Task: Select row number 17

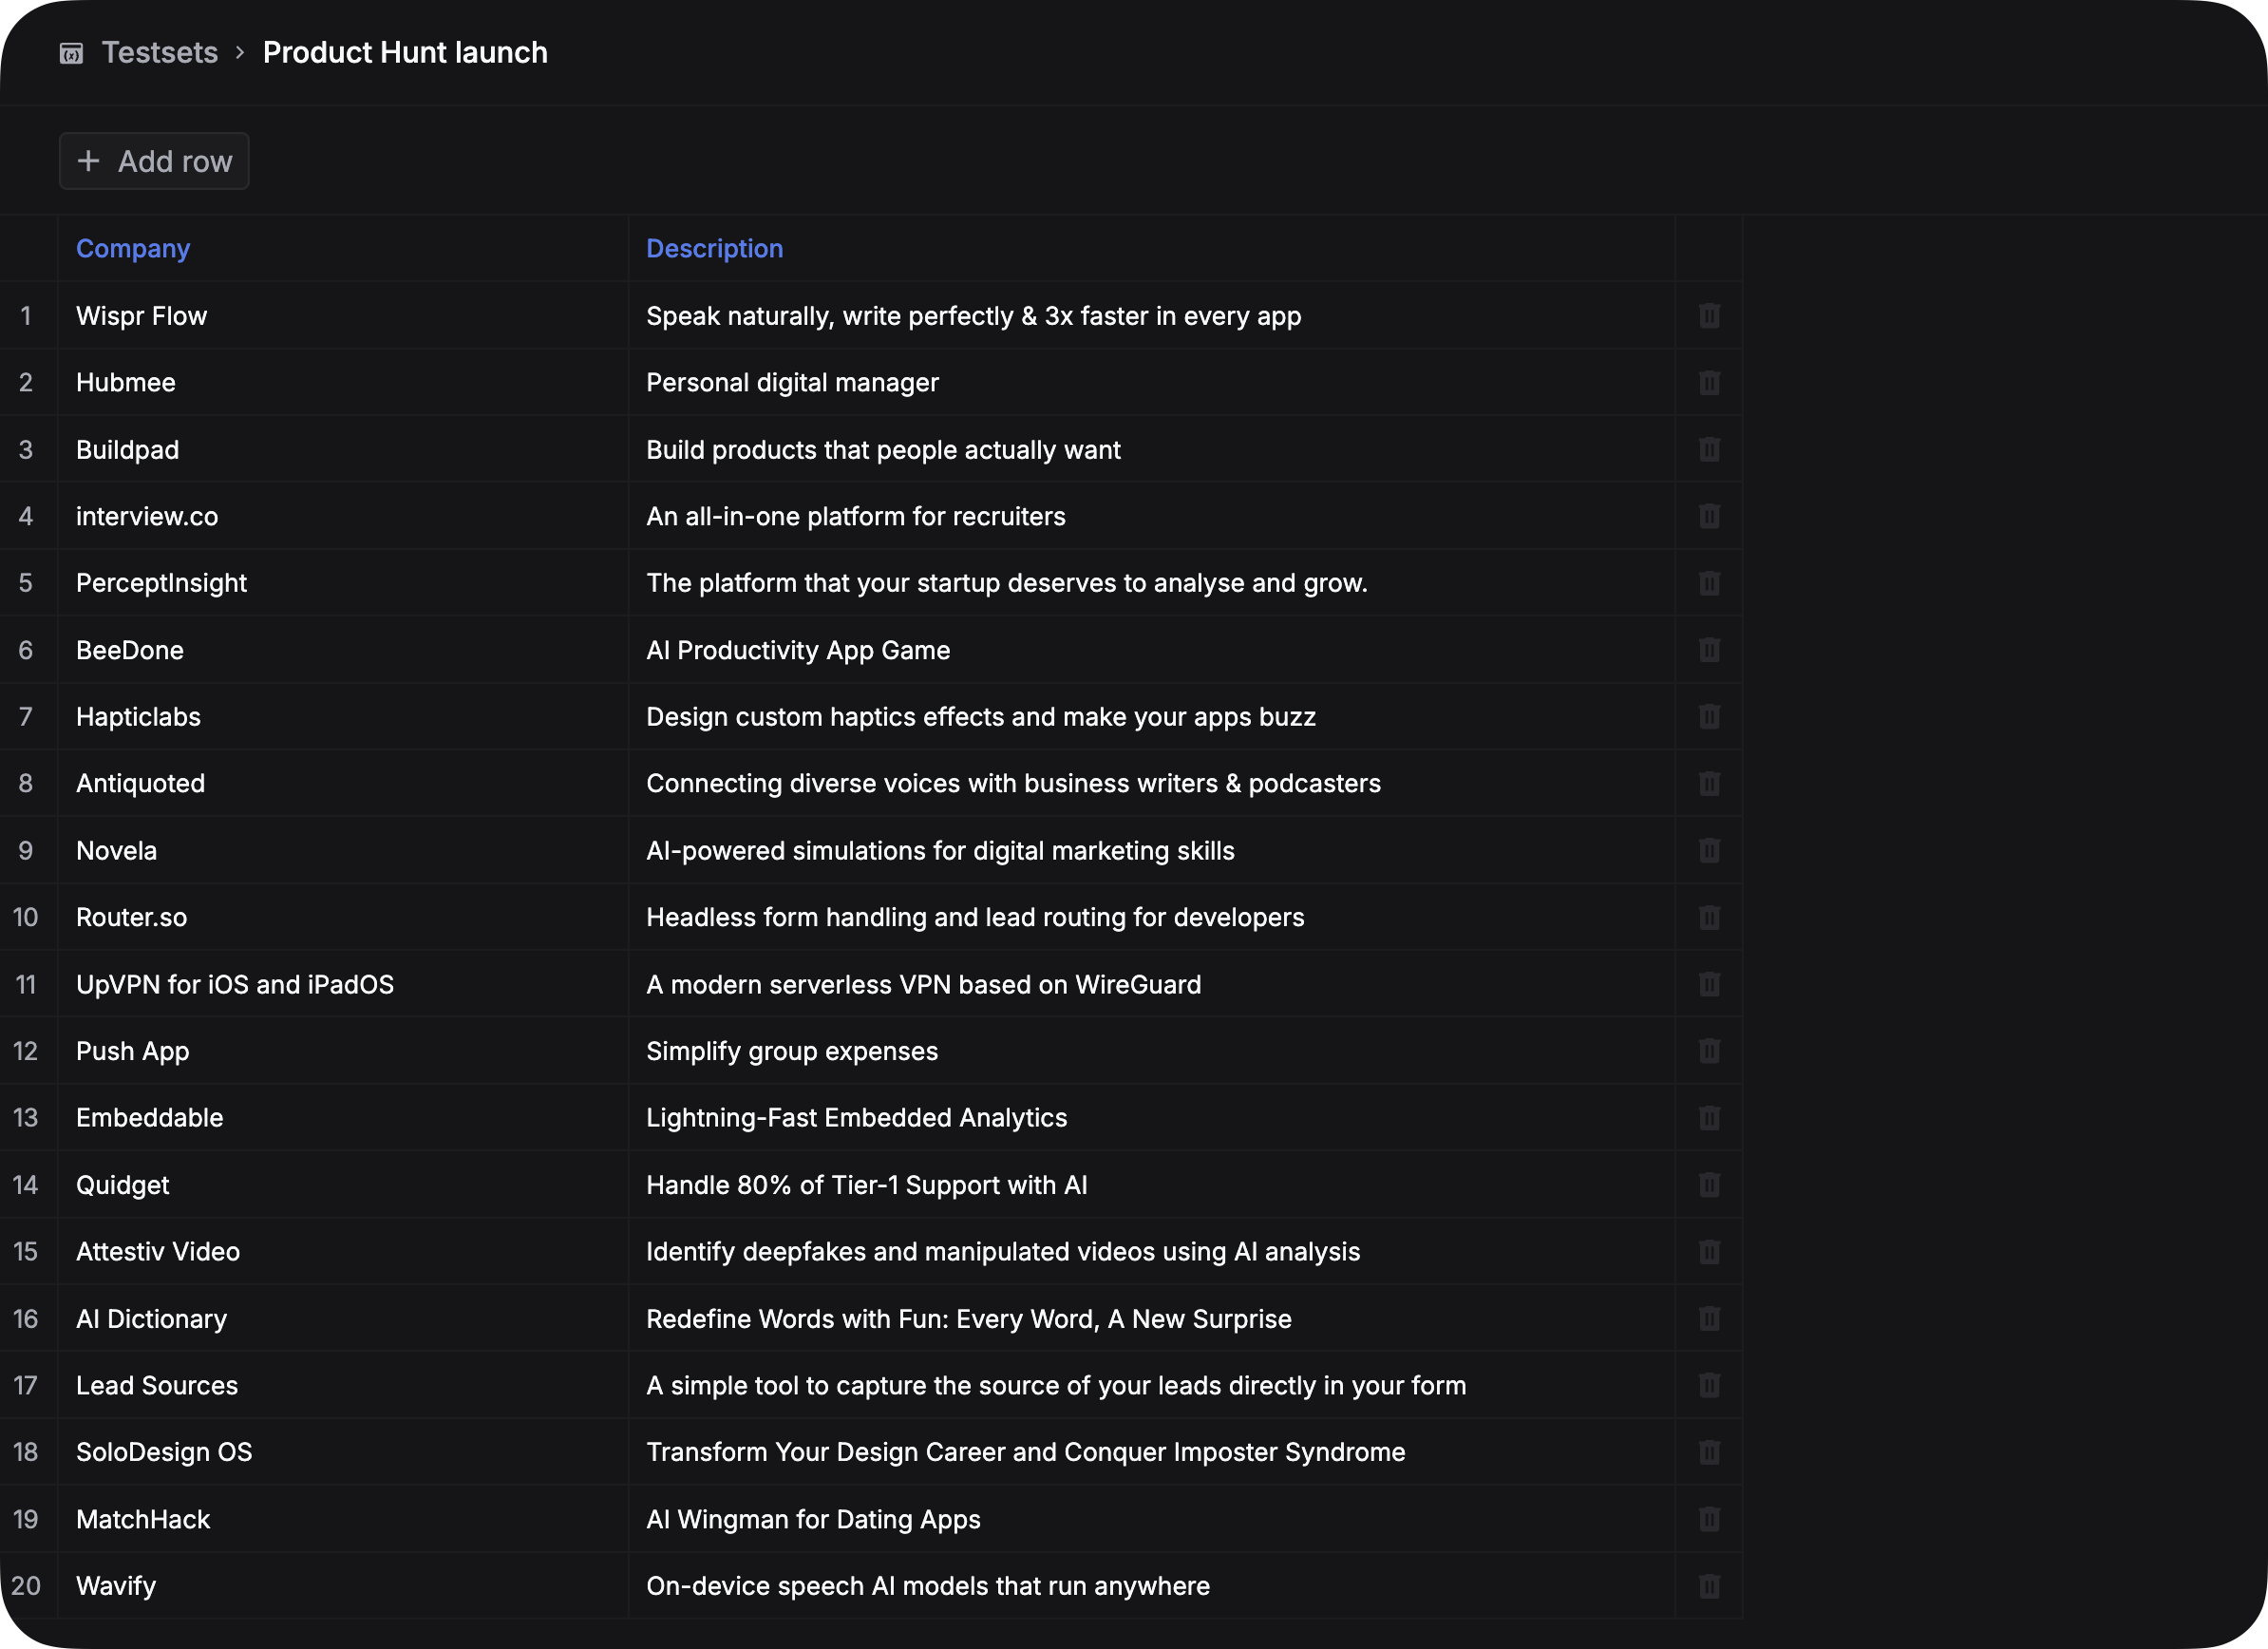Action: 26,1386
